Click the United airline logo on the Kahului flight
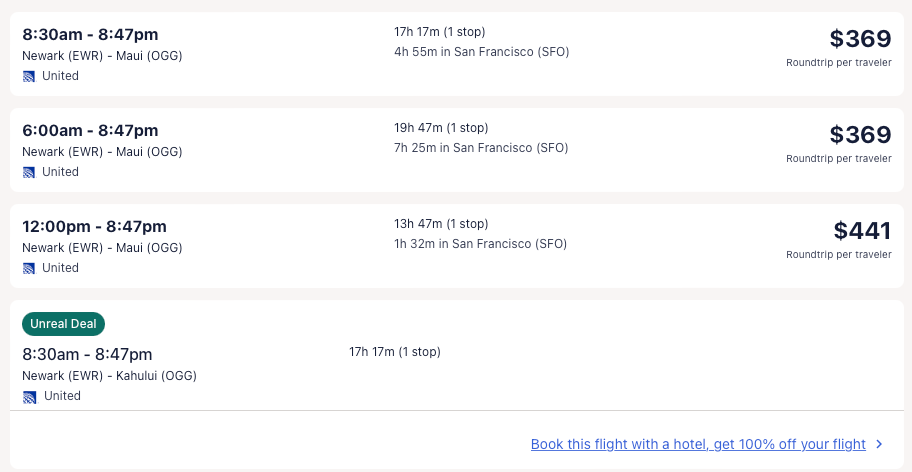 point(30,396)
